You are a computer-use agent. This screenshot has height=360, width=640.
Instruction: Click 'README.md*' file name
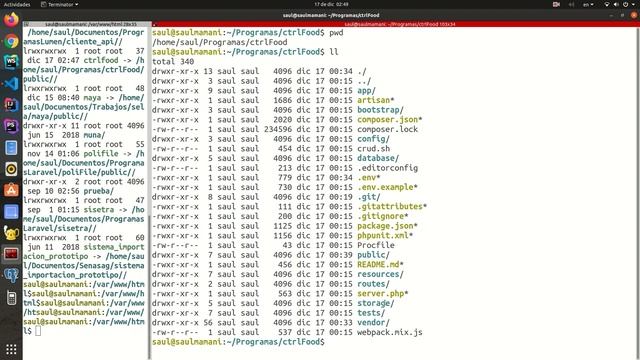pyautogui.click(x=380, y=264)
